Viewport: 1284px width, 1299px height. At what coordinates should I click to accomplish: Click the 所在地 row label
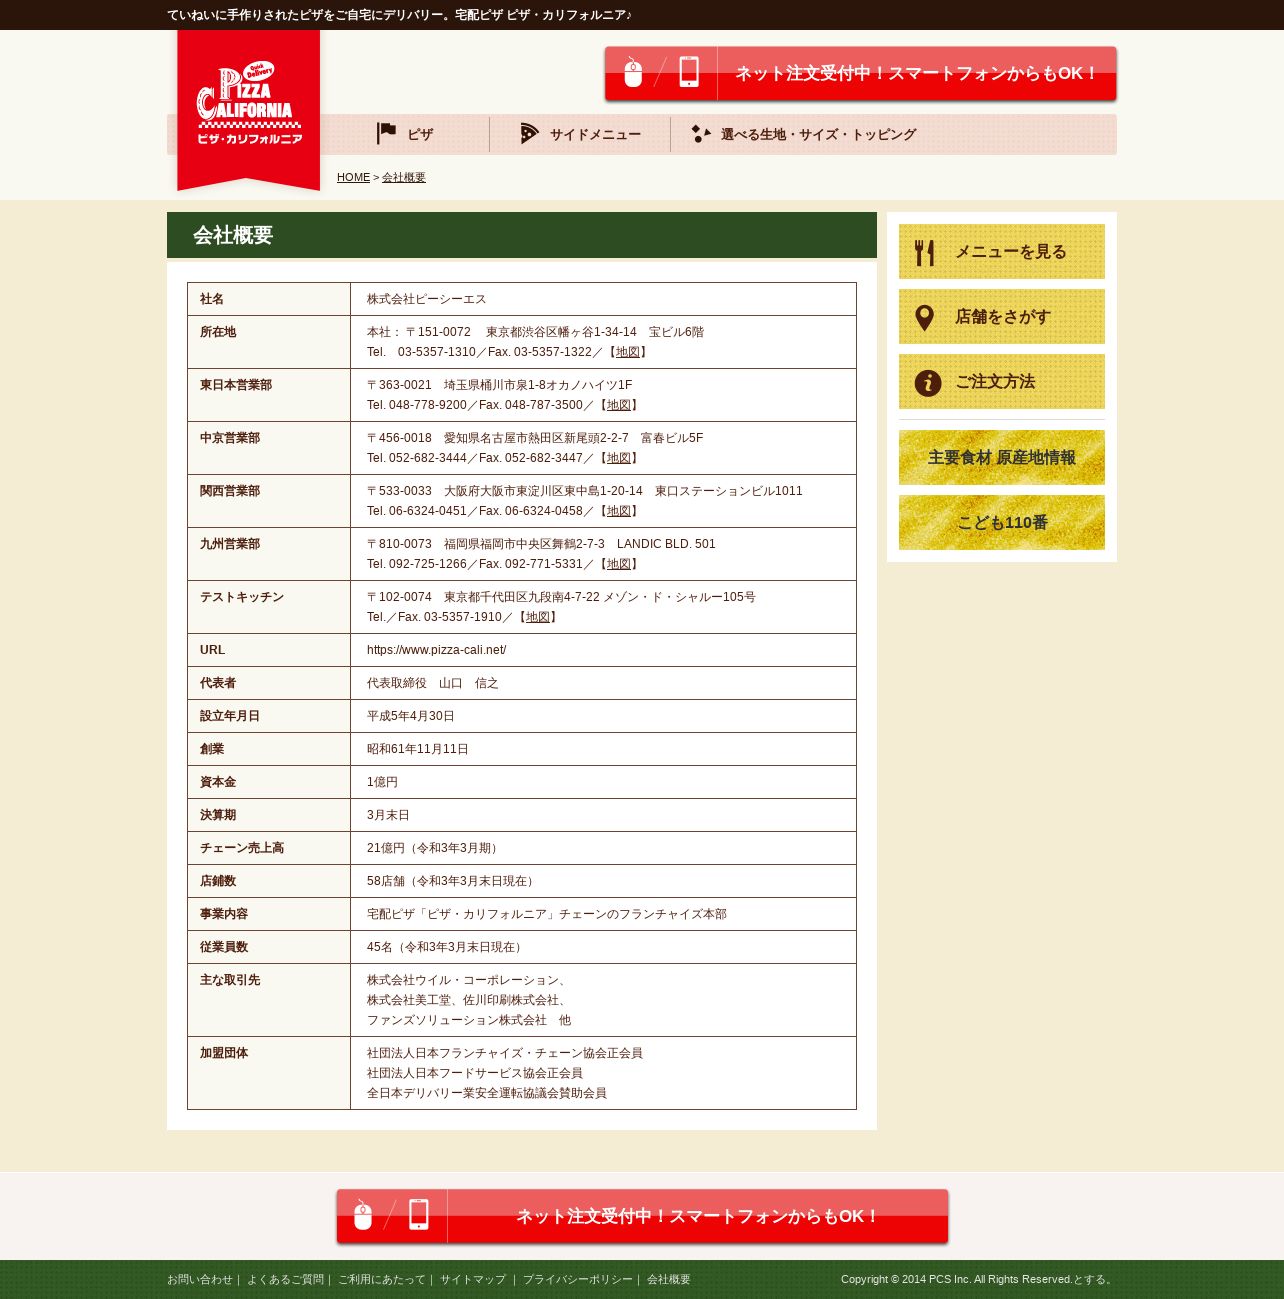click(218, 332)
